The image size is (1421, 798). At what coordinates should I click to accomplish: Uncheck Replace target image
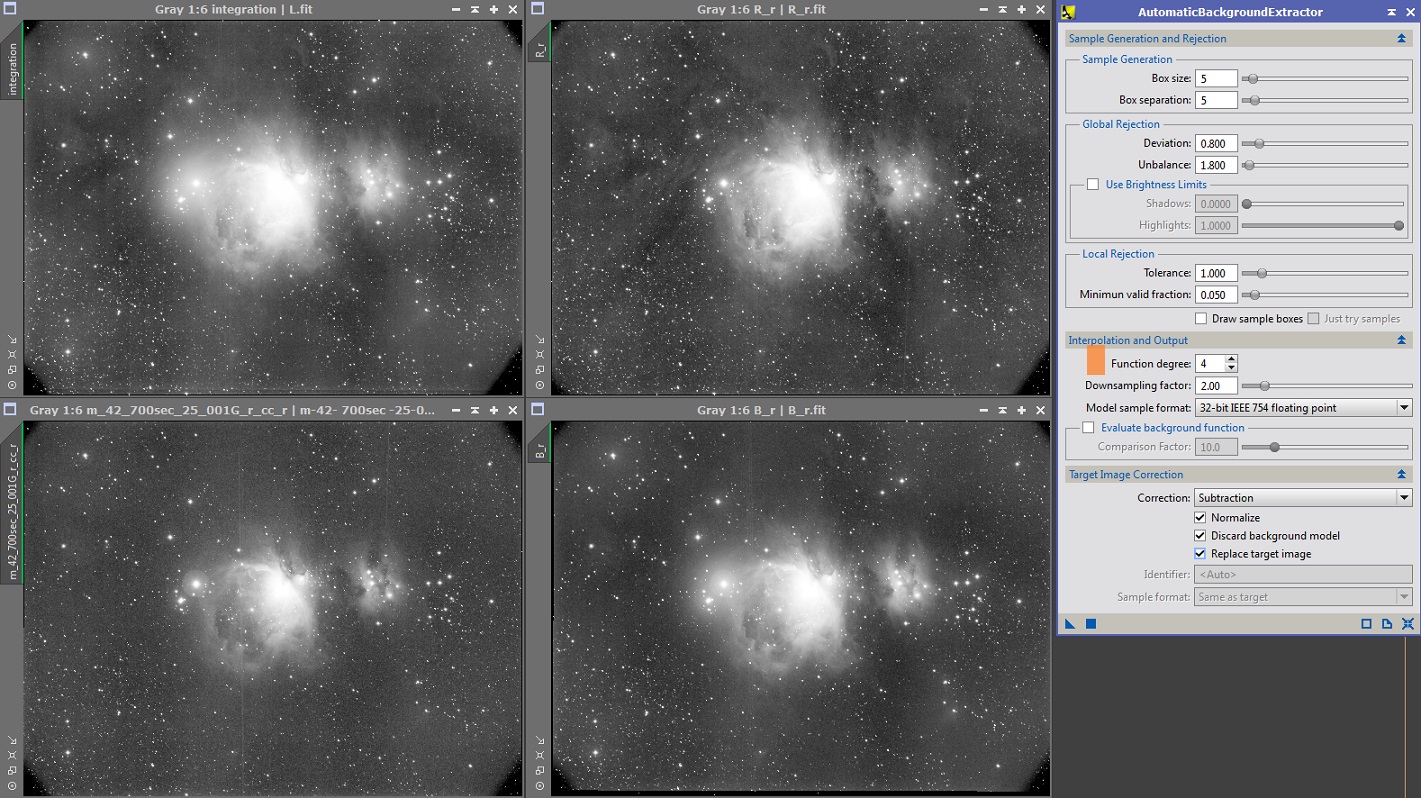pyautogui.click(x=1201, y=554)
